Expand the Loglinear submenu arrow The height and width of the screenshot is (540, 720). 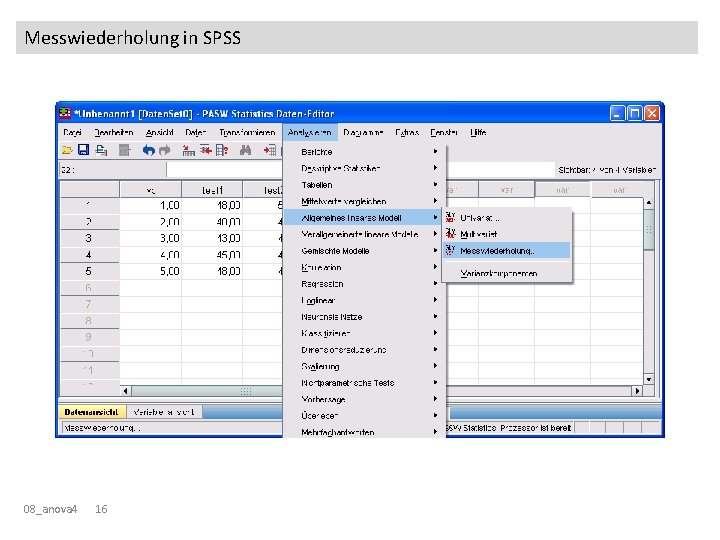435,300
